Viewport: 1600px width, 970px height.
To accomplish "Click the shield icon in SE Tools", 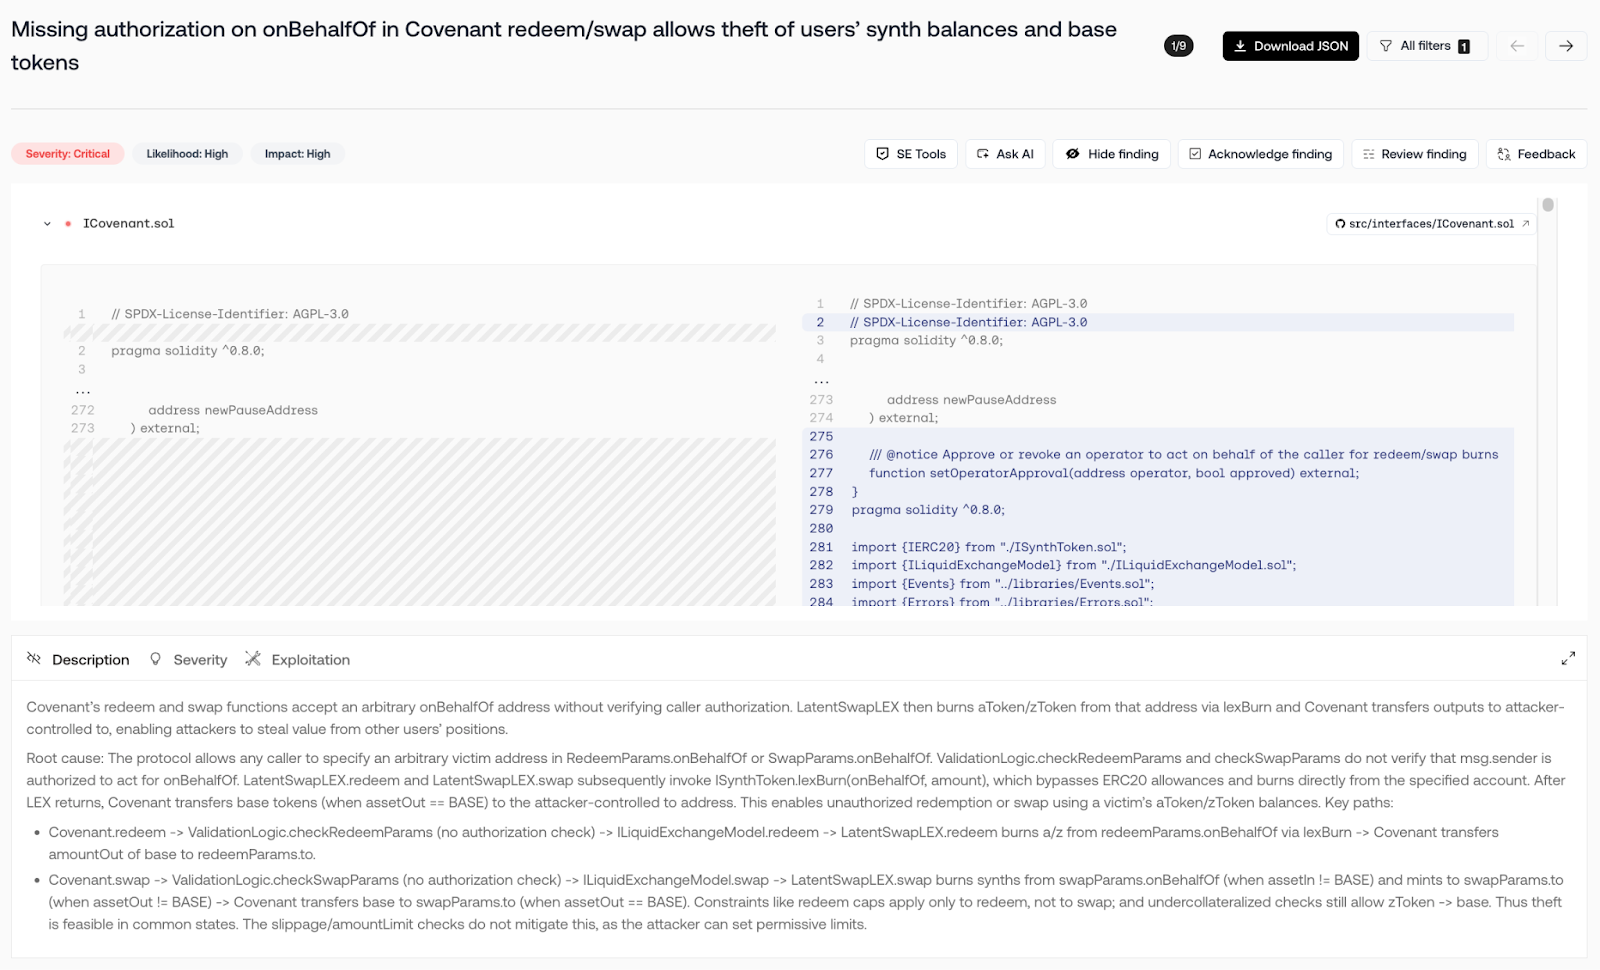I will [882, 154].
